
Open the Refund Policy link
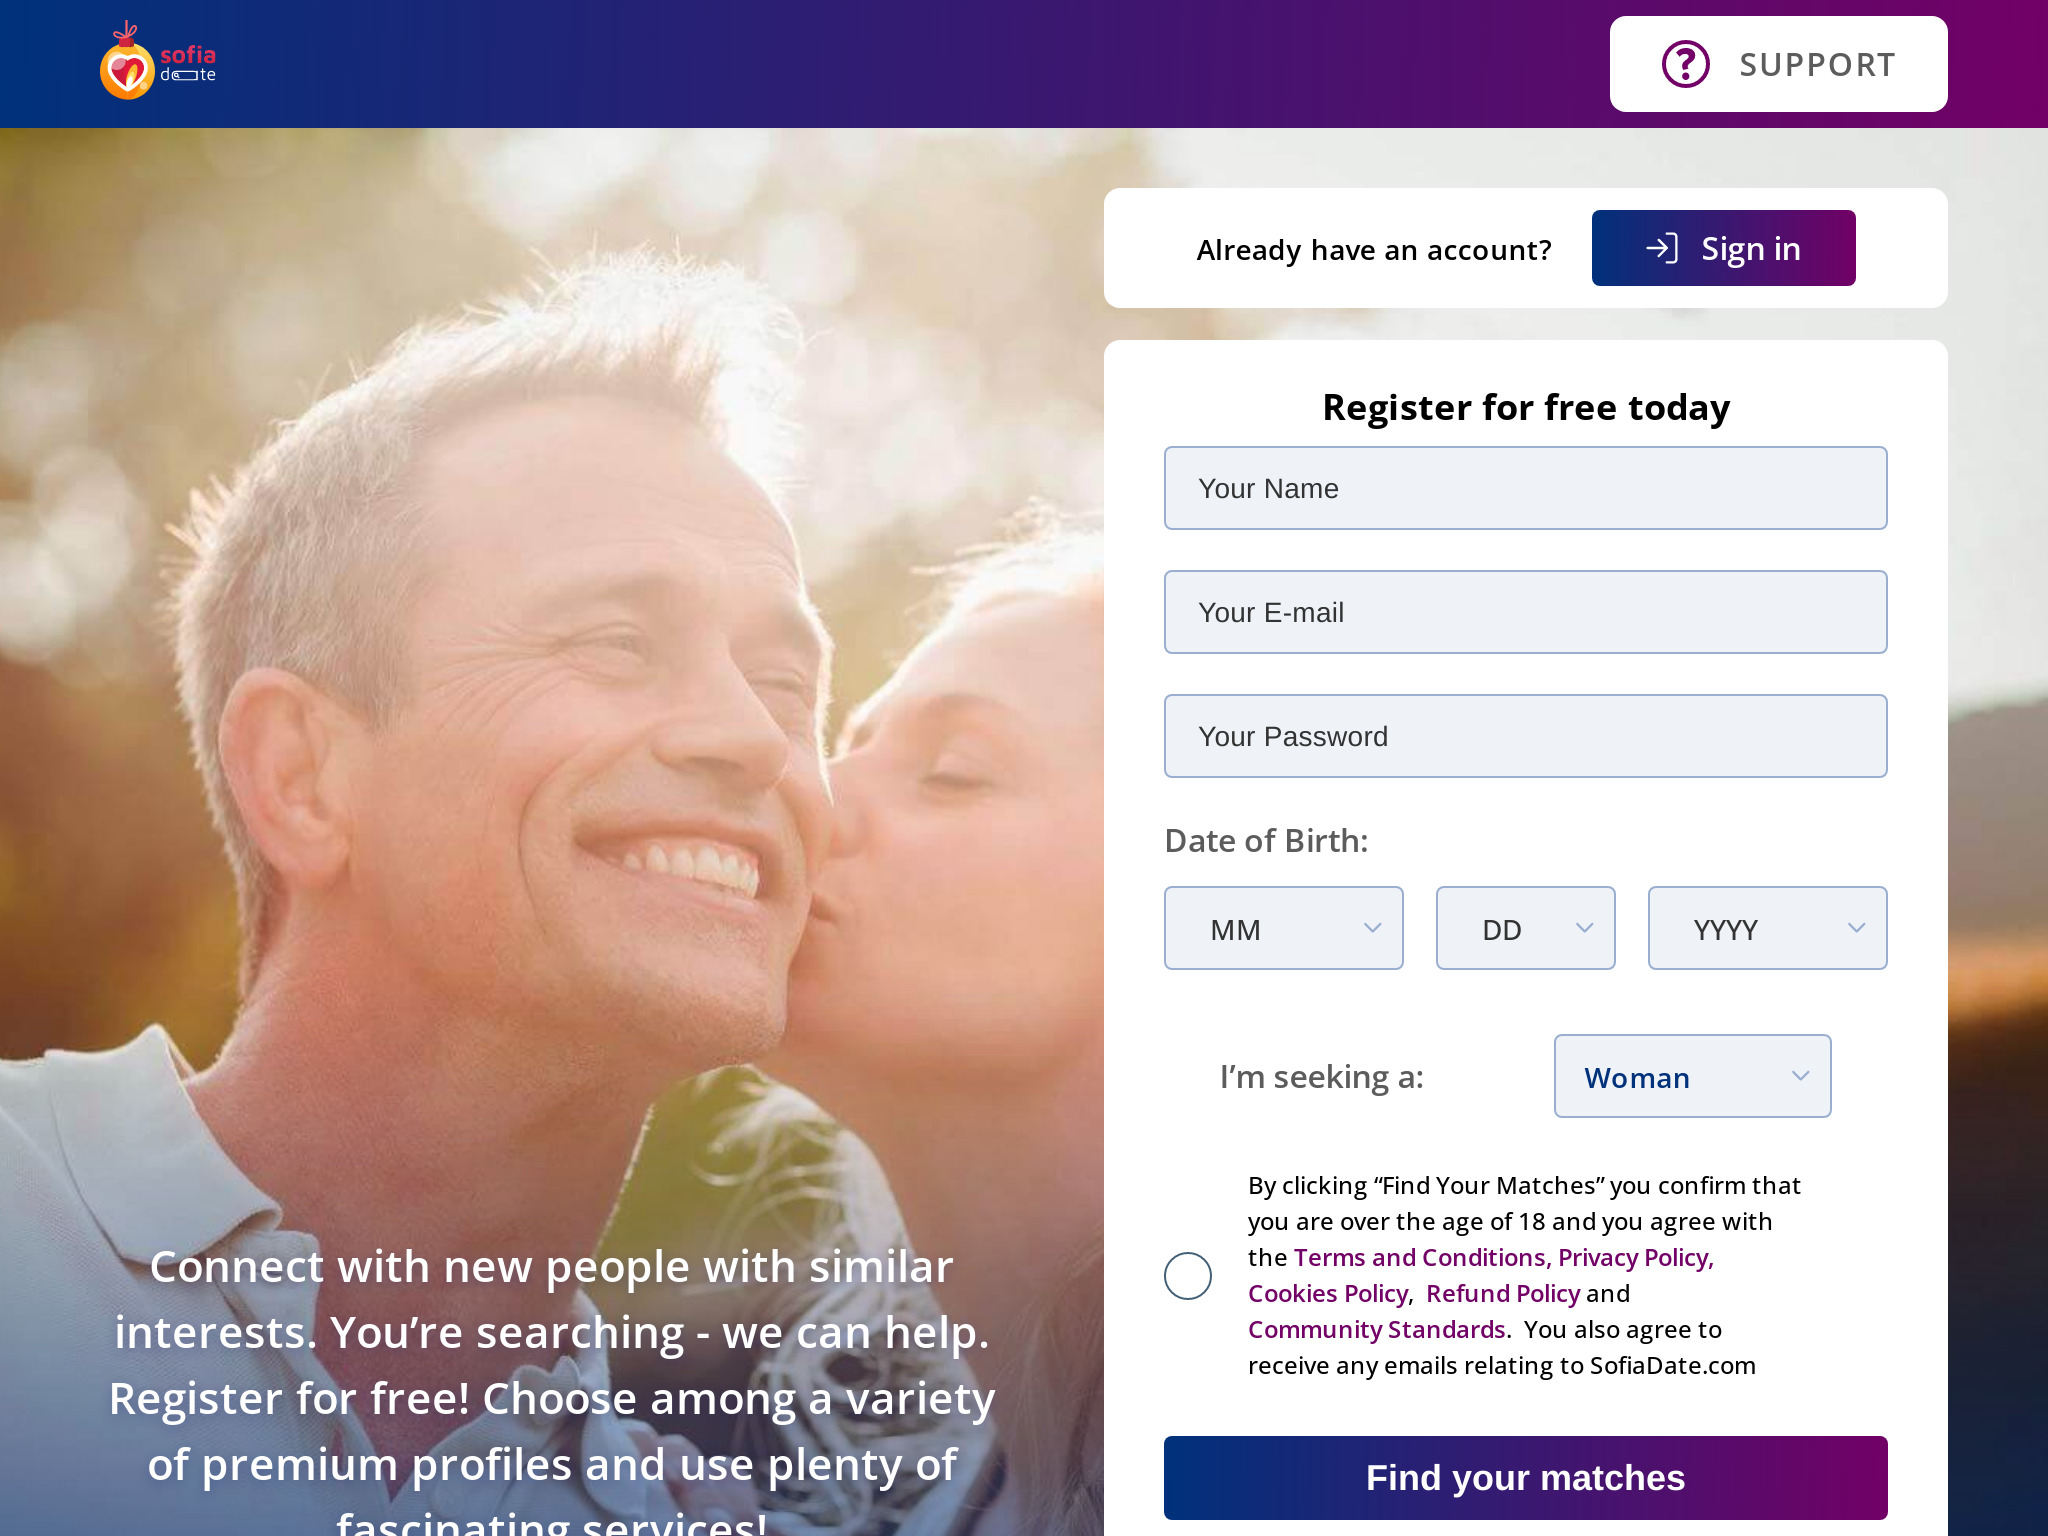(x=1503, y=1294)
